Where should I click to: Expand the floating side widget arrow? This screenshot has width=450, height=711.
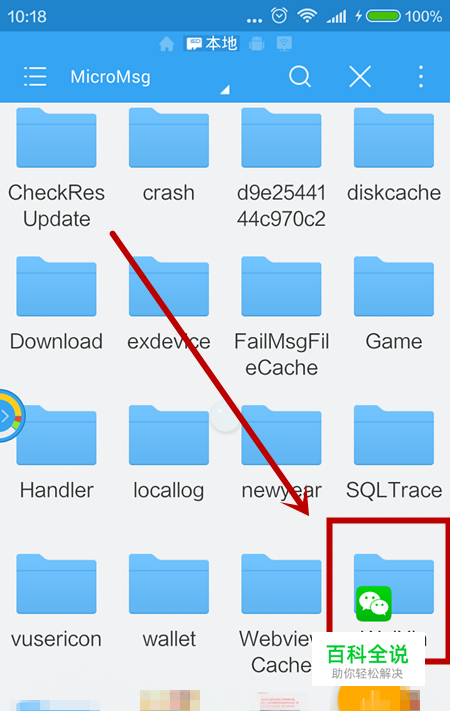click(x=5, y=416)
